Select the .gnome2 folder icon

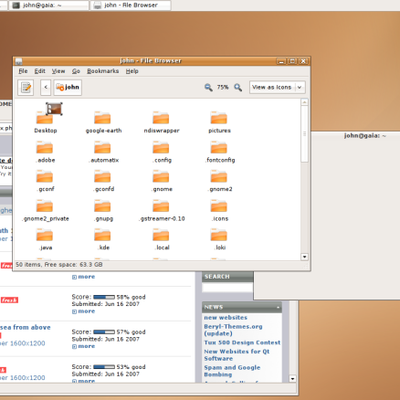219,176
